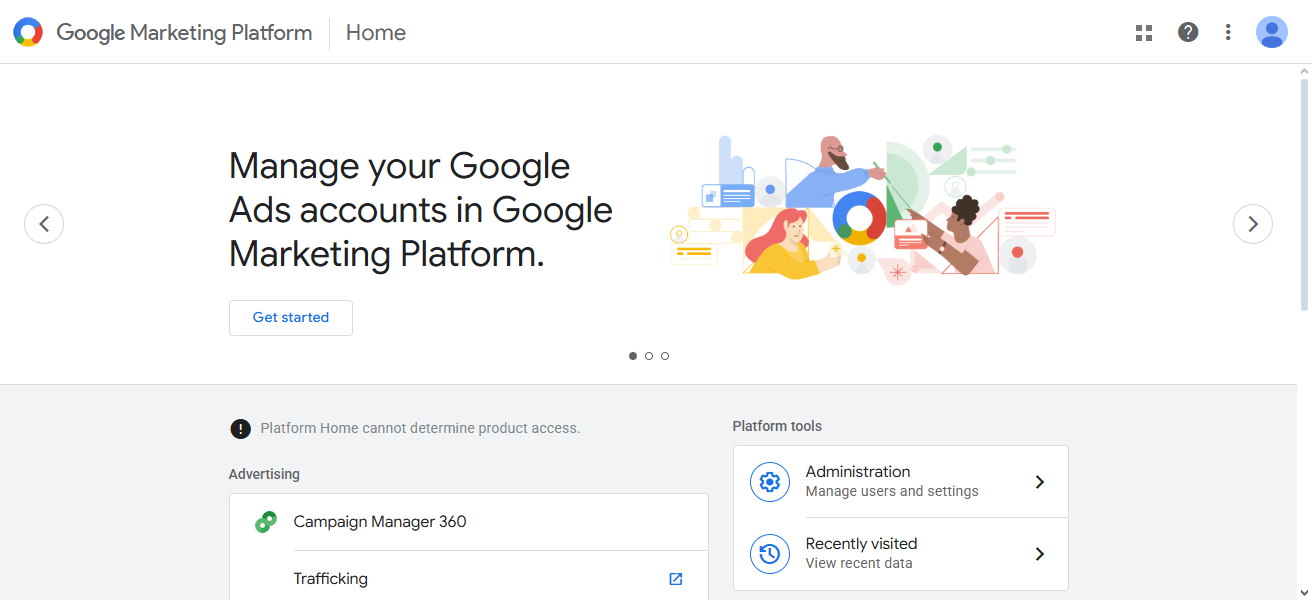The width and height of the screenshot is (1312, 600).
Task: Open the Campaign Manager 360 menu entry
Action: point(379,521)
